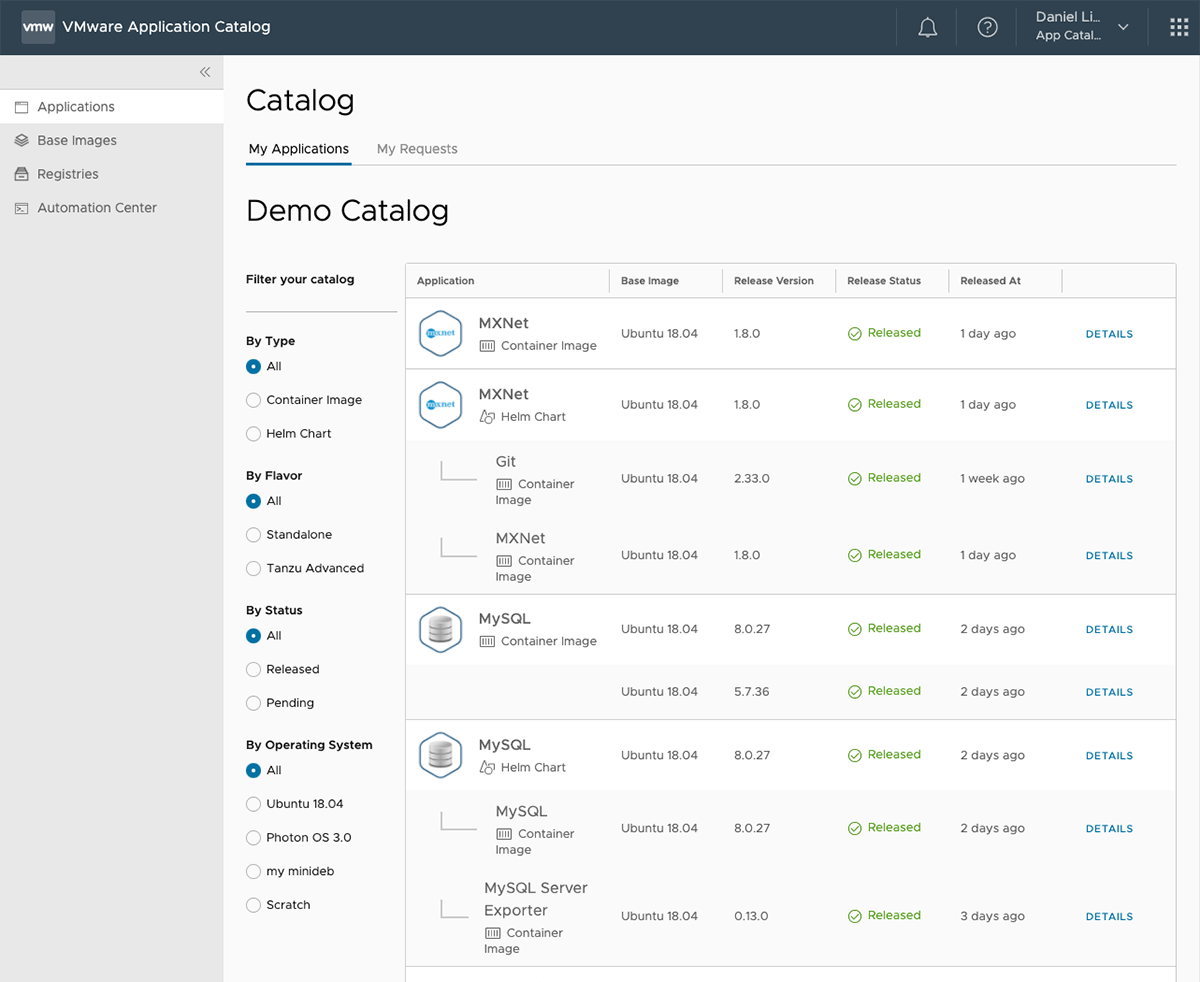Viewport: 1200px width, 982px height.
Task: Open DETAILS for MXNet Helm Chart
Action: 1109,405
